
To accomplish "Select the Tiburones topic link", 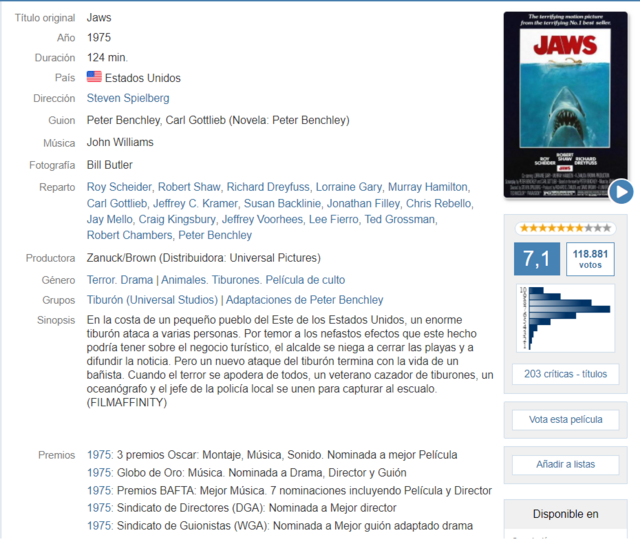I will [x=236, y=280].
